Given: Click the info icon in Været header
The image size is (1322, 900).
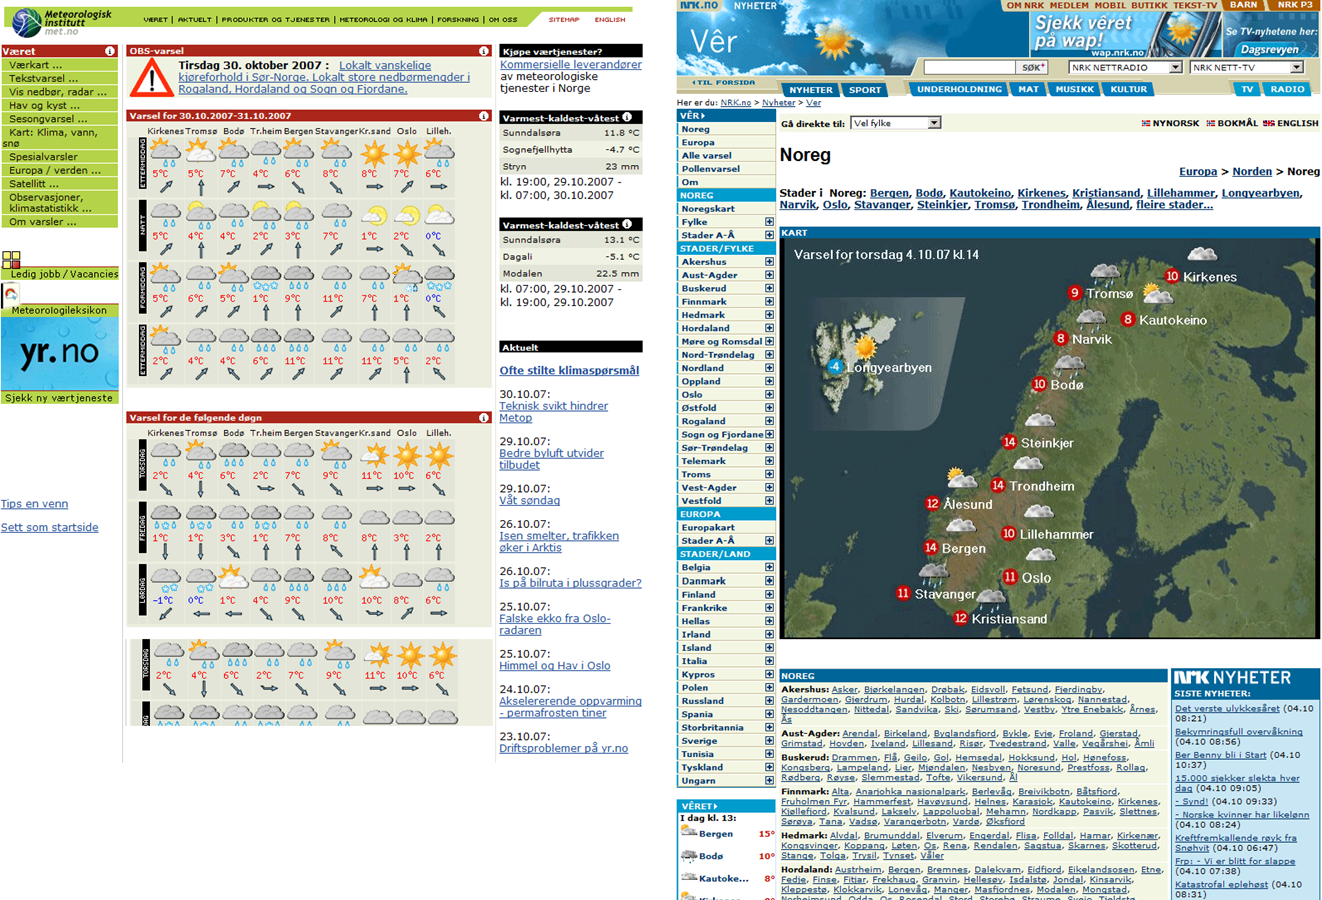Looking at the screenshot, I should 110,51.
